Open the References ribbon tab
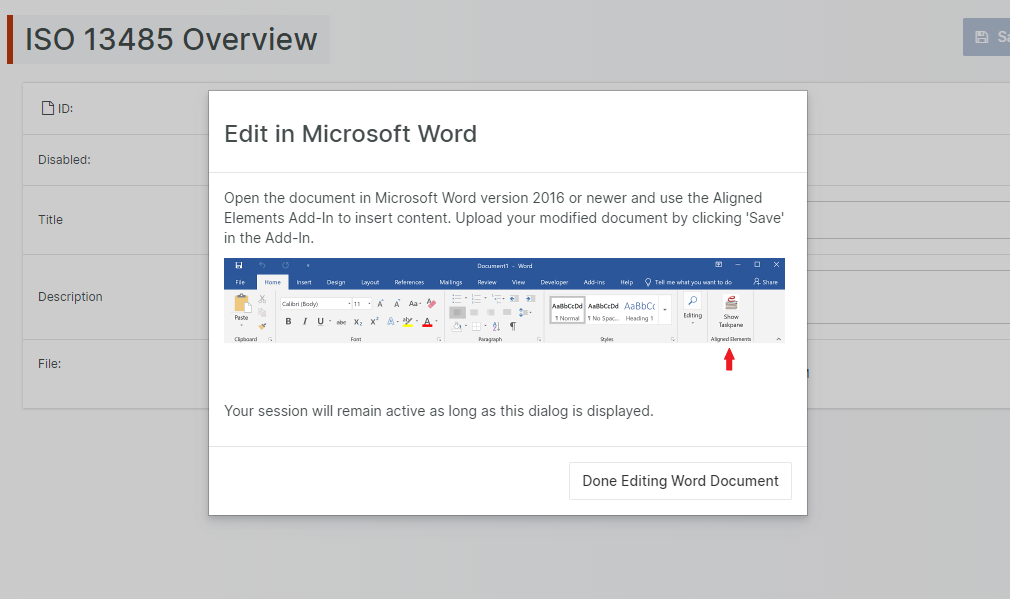Screen dimensions: 1010x599 point(408,282)
